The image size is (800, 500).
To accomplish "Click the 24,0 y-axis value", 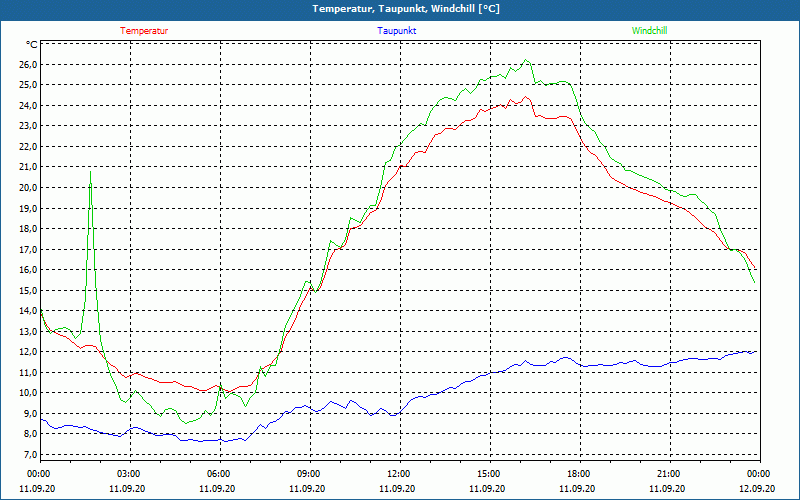I will coord(29,106).
